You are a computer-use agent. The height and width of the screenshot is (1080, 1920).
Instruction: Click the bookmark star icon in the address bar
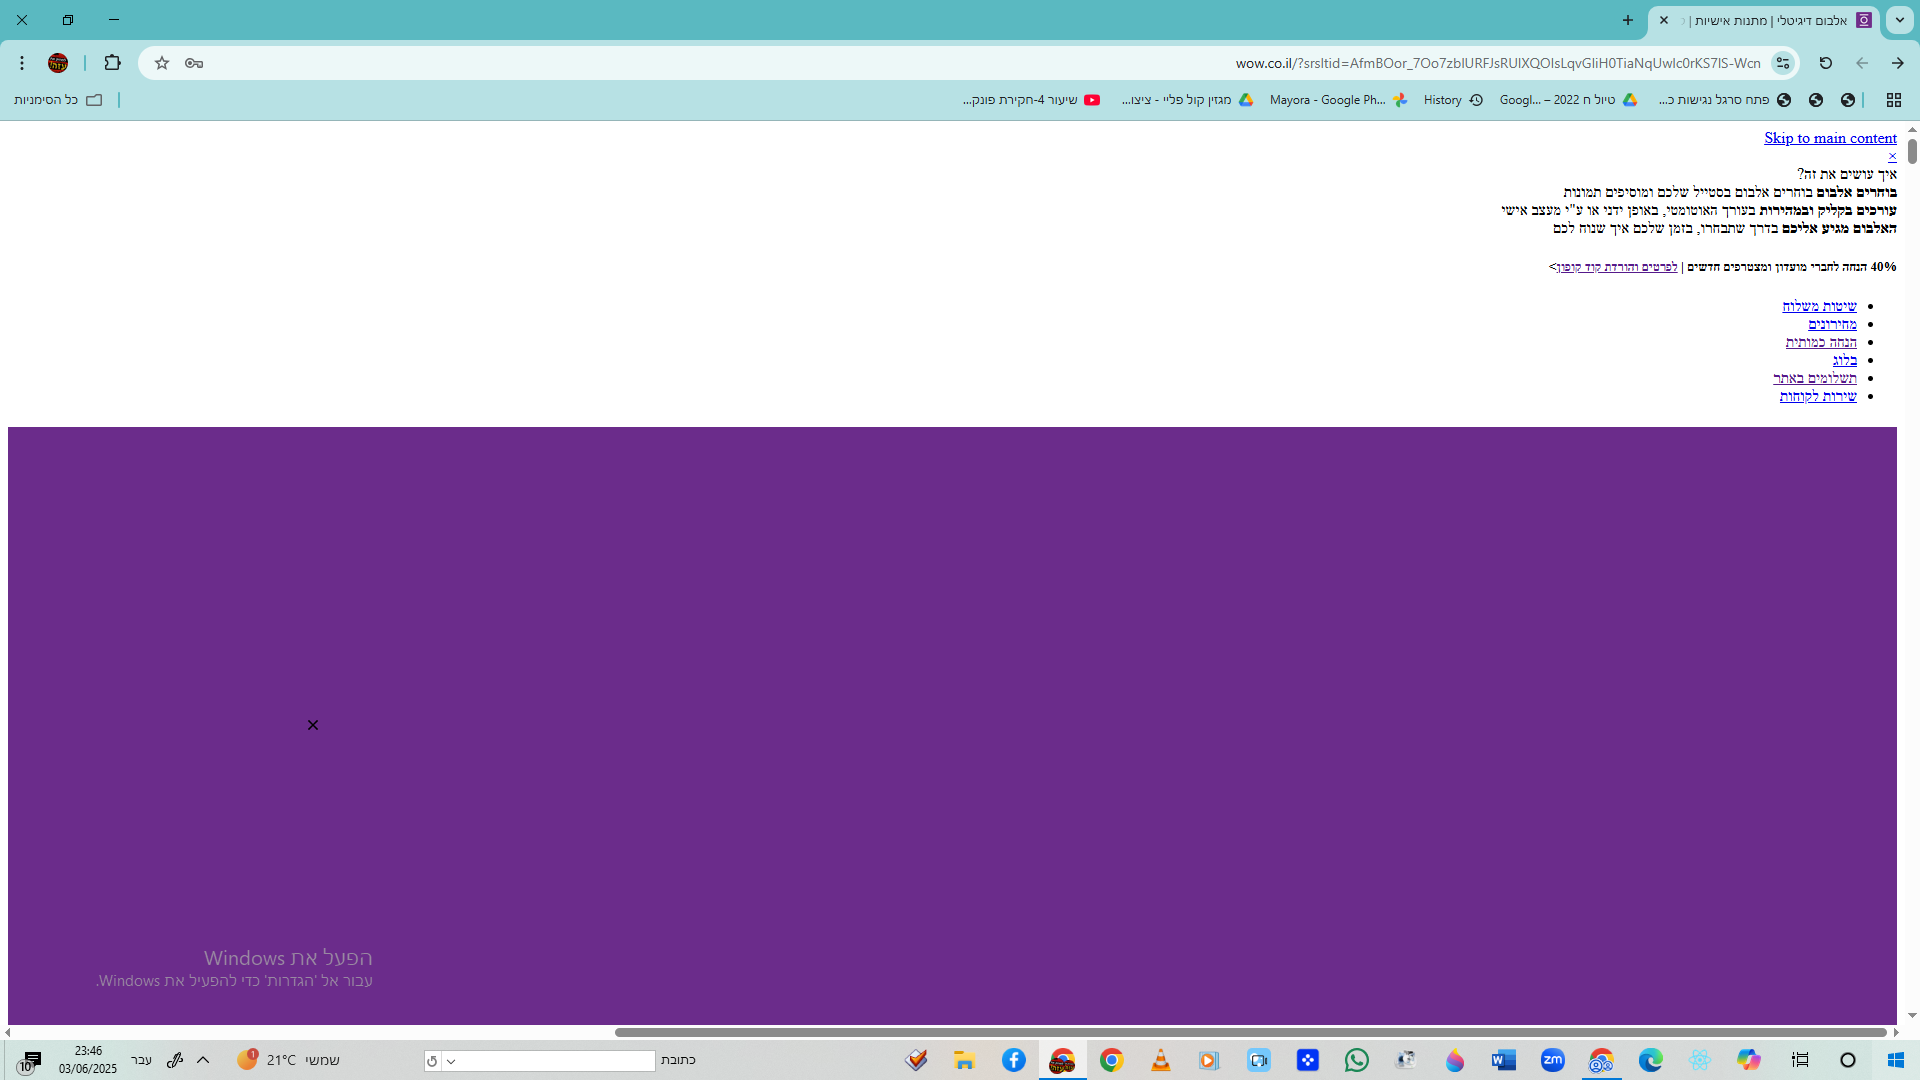point(162,63)
